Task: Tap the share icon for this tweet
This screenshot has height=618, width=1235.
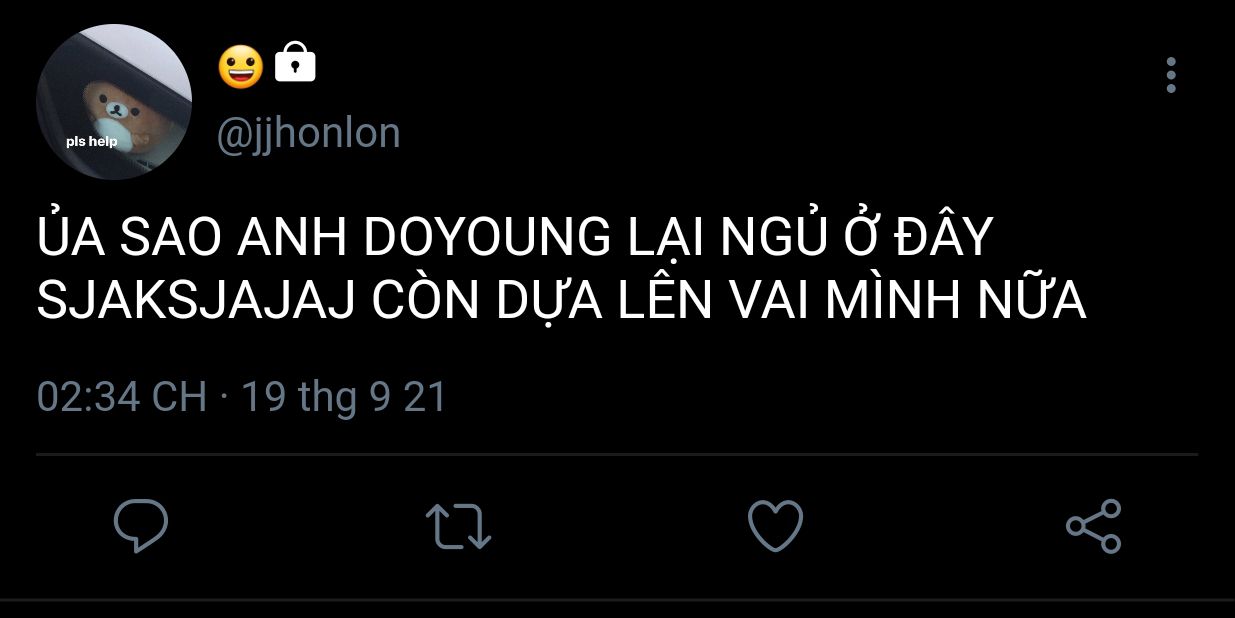Action: [x=1094, y=526]
